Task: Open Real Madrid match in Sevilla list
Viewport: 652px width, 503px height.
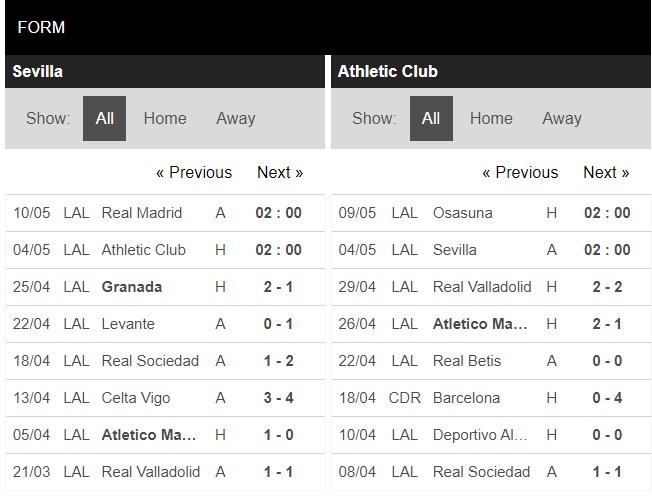Action: 142,213
